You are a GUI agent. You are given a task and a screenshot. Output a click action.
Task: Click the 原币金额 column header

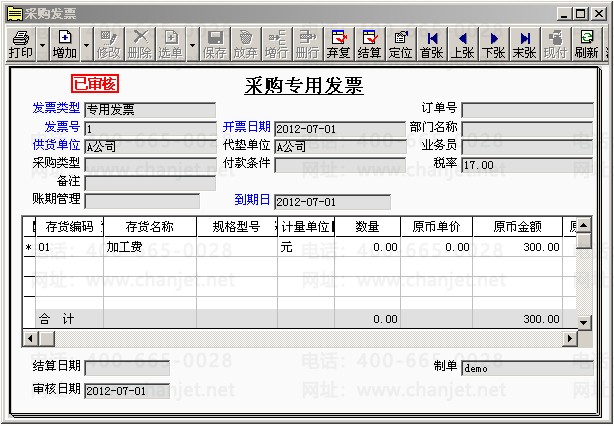[517, 227]
